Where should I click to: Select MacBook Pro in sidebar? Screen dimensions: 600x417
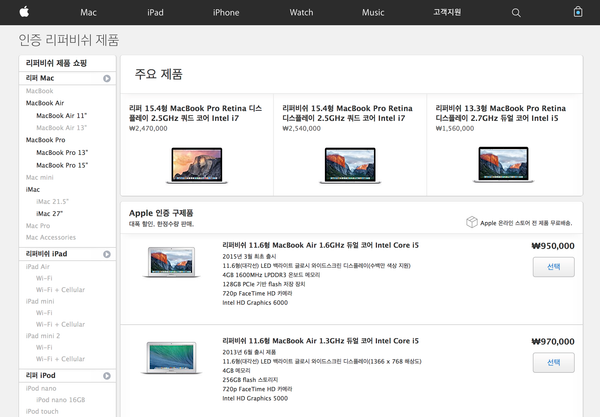tap(46, 140)
